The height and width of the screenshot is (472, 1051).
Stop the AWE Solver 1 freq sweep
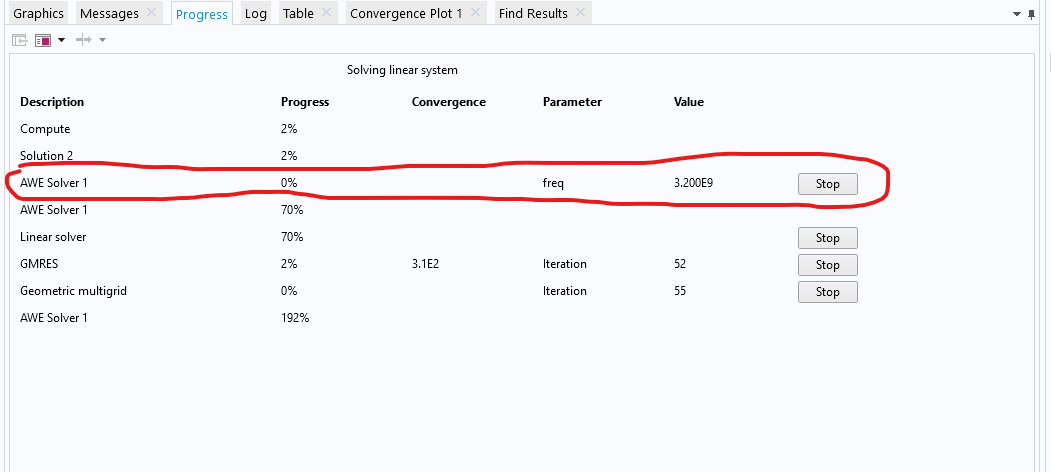(827, 184)
